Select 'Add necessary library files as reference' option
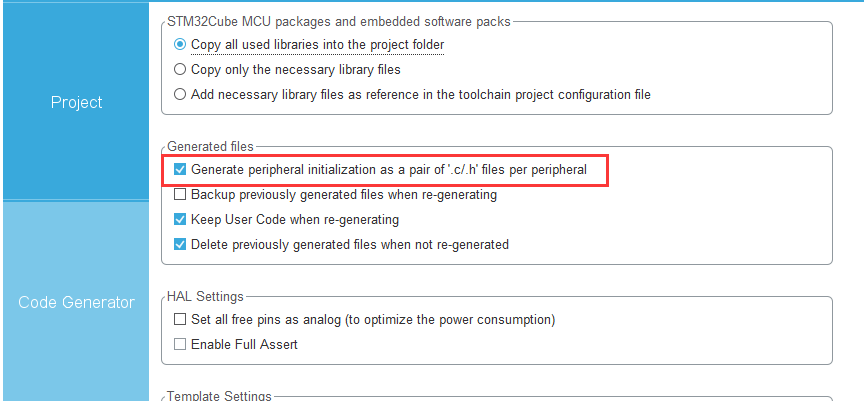This screenshot has height=401, width=864. [x=180, y=94]
